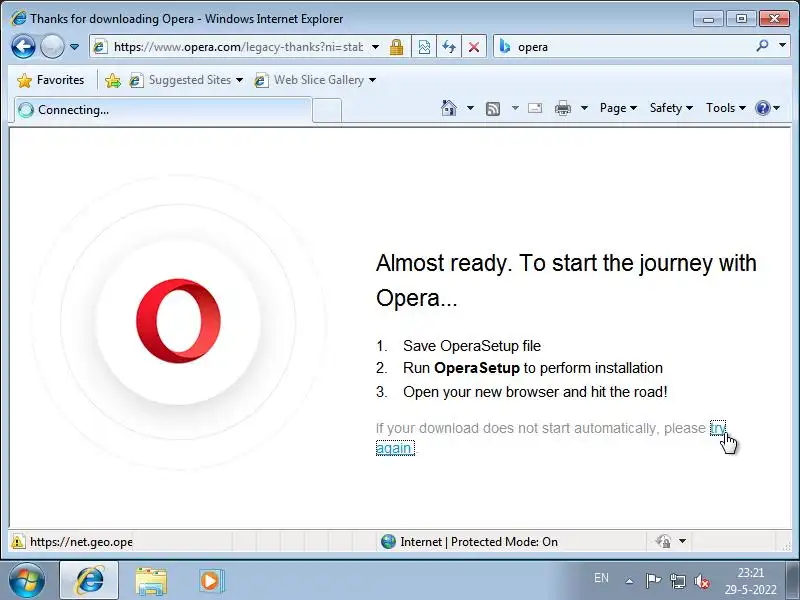This screenshot has height=600, width=800.
Task: Click 'Run OperaSetup to perform installation' text
Action: tap(533, 368)
